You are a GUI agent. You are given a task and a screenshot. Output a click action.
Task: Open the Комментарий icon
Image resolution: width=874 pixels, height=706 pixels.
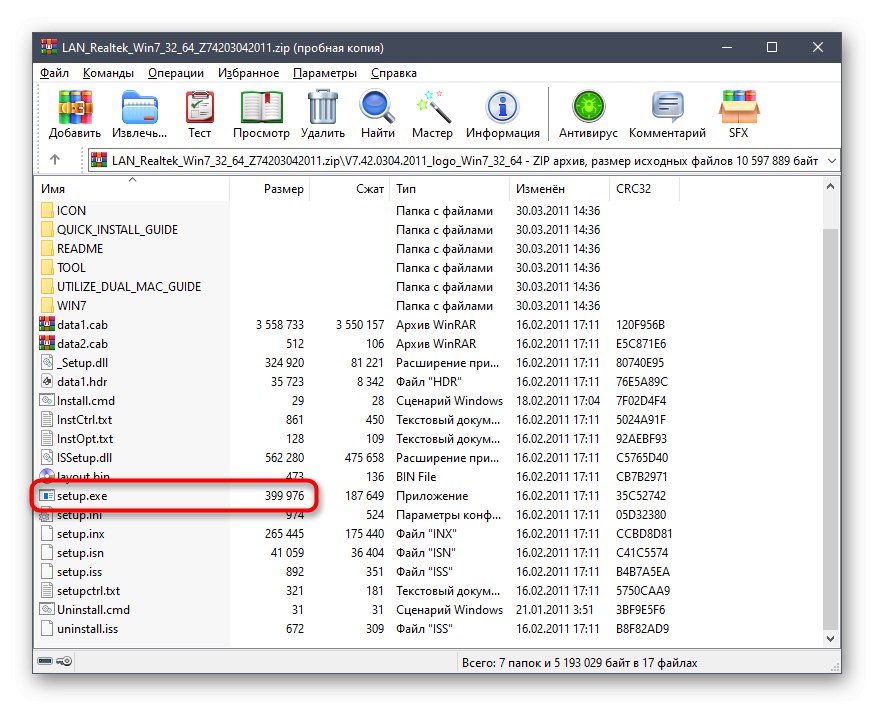coord(667,107)
